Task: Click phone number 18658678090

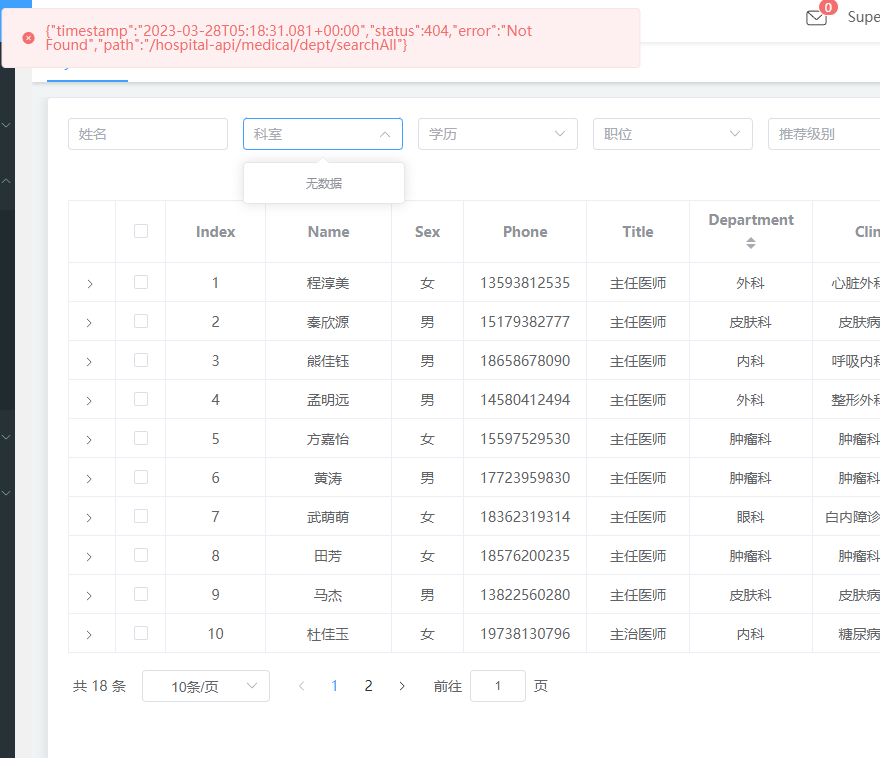Action: click(x=525, y=361)
